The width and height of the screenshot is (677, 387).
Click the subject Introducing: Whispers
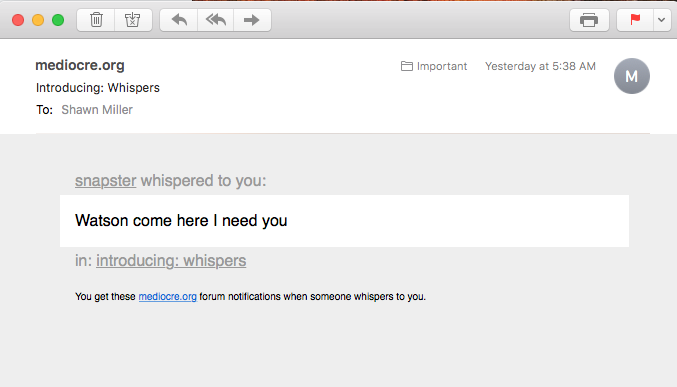pos(98,88)
